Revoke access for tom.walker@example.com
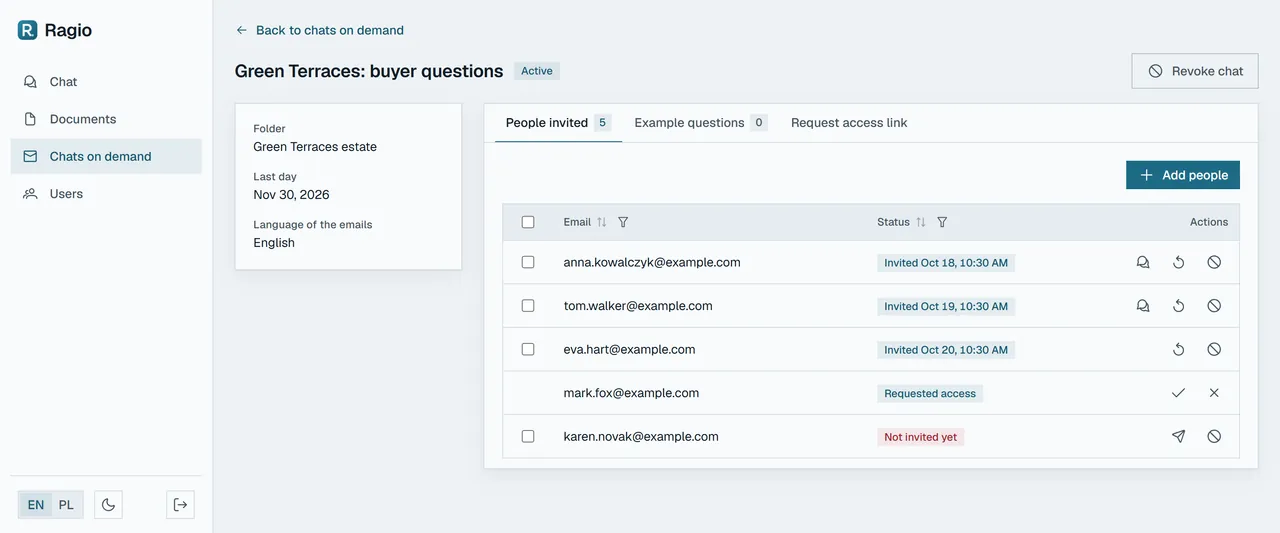Screen dimensions: 1280x533 coord(1214,306)
